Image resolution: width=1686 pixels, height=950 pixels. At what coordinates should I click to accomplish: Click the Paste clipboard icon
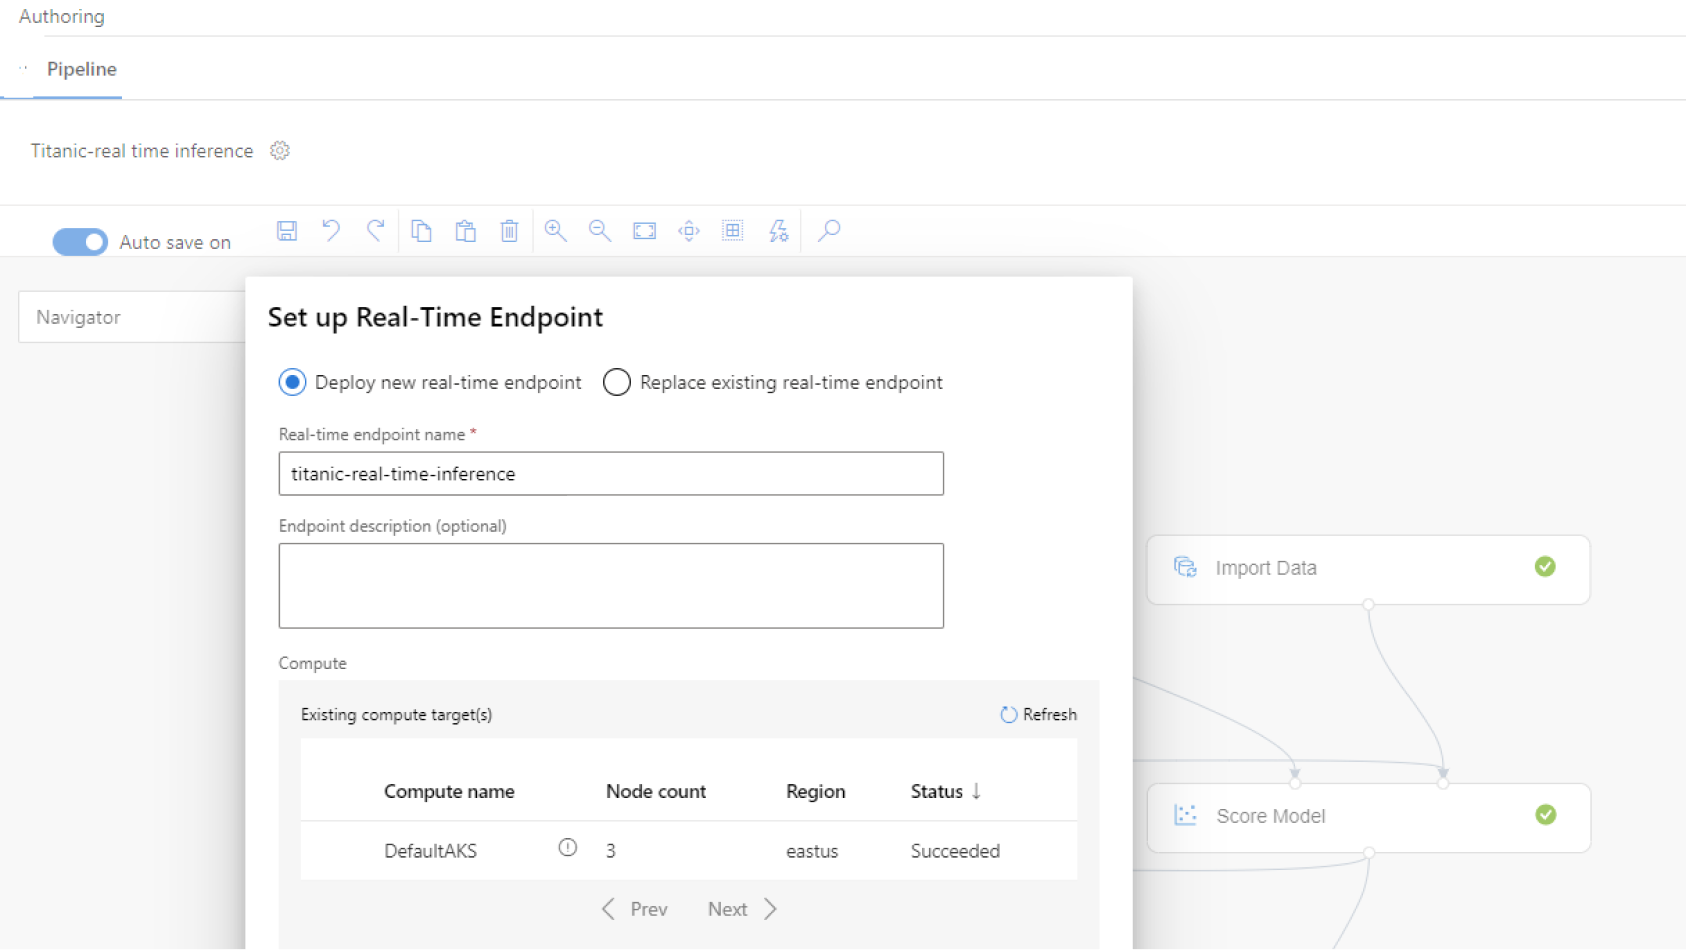coord(465,231)
